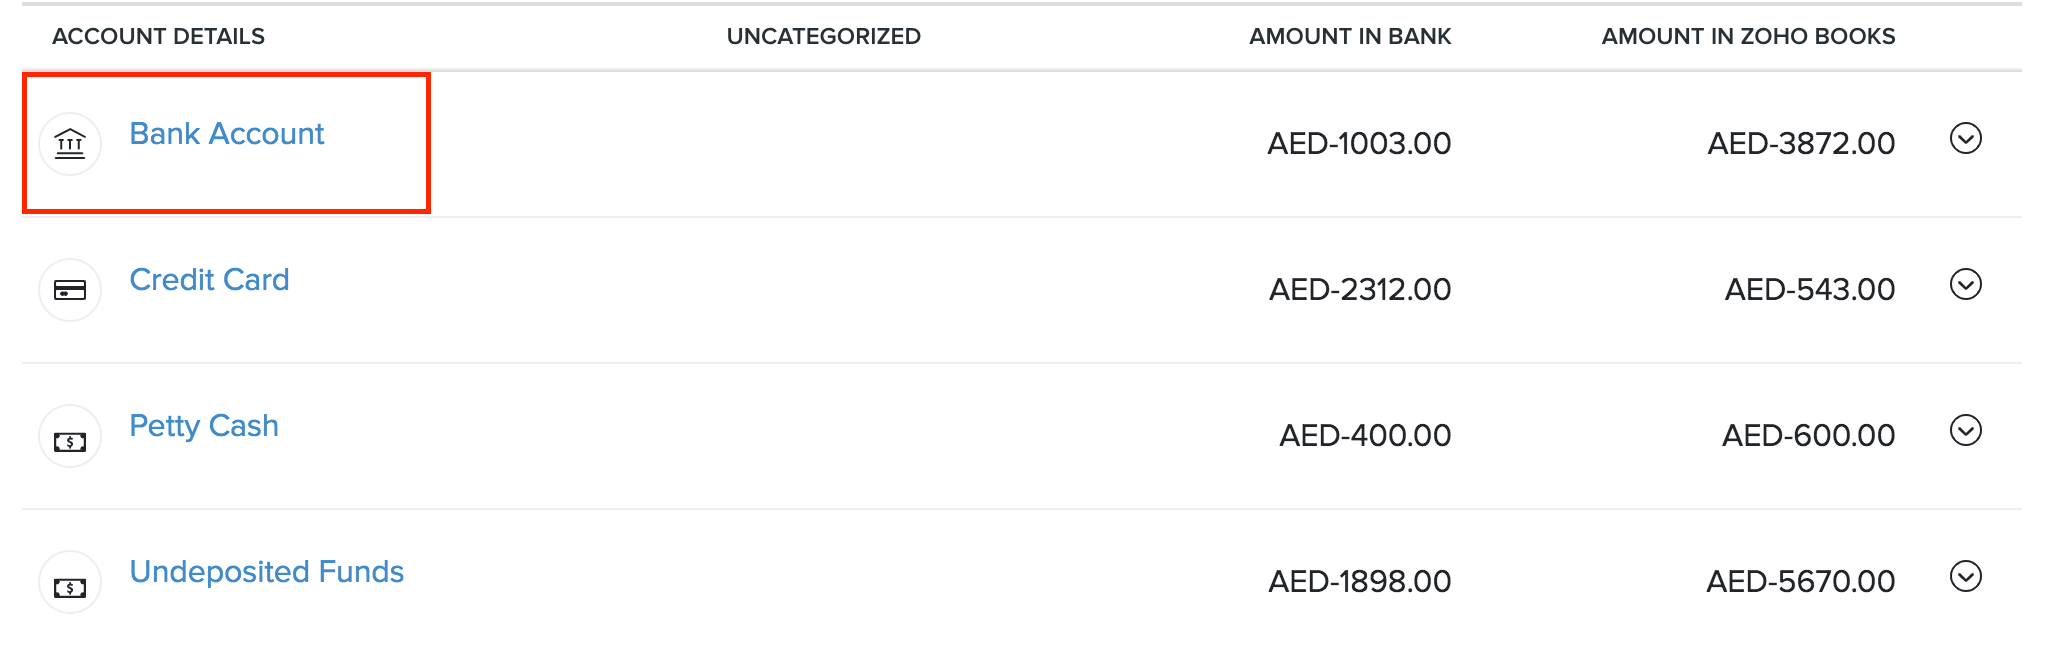This screenshot has height=654, width=2054.
Task: Open the Credit Card account page
Action: (209, 280)
